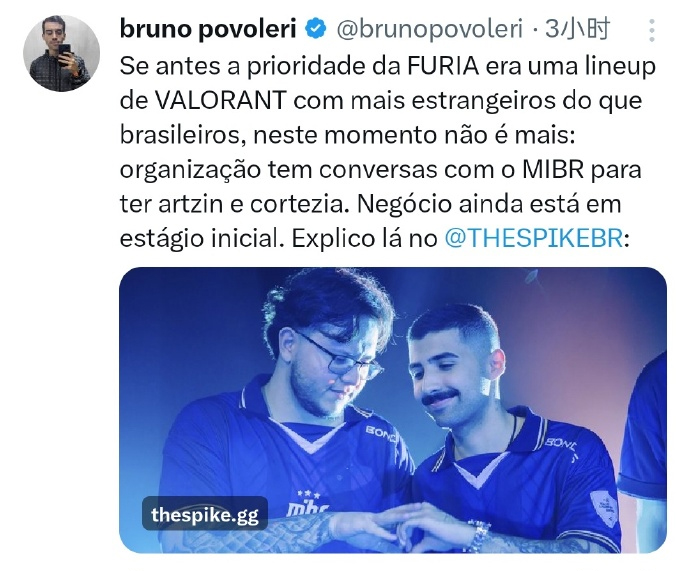
Task: Click the MIBR logo on the jersey
Action: (x=307, y=506)
